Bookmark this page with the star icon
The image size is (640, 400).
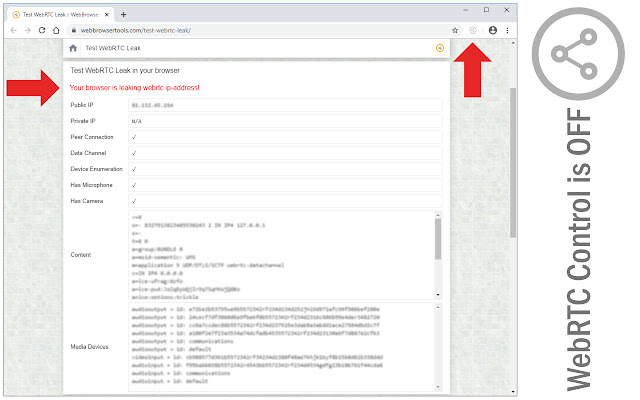tap(455, 30)
